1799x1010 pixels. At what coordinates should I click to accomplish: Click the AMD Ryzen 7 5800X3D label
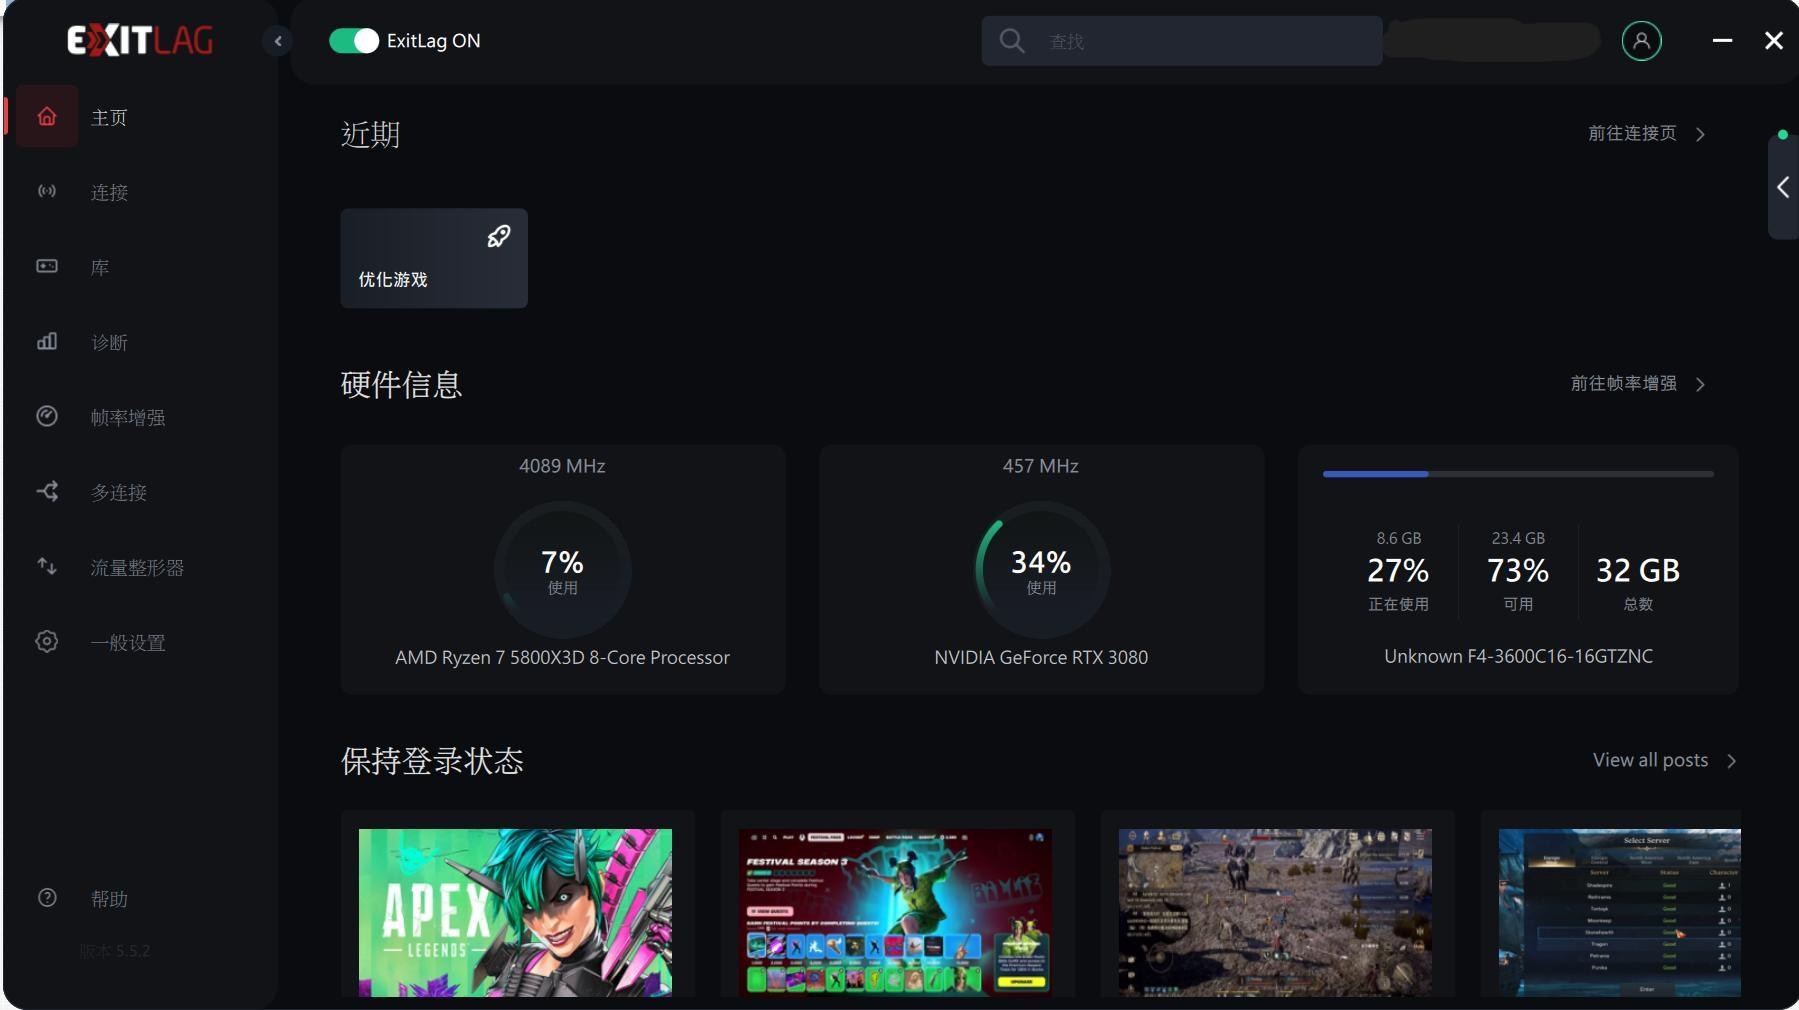(x=562, y=657)
